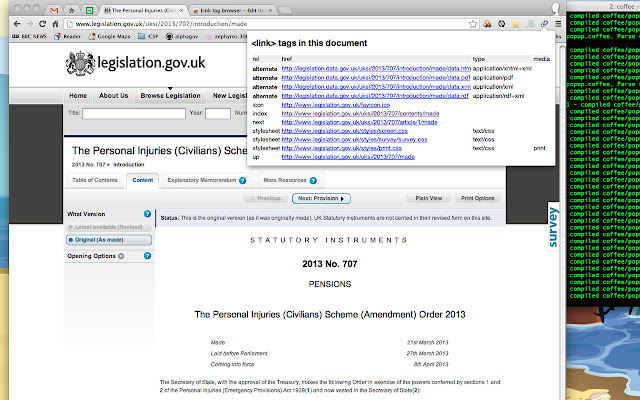Click the user profile icon at top right

coord(555,8)
